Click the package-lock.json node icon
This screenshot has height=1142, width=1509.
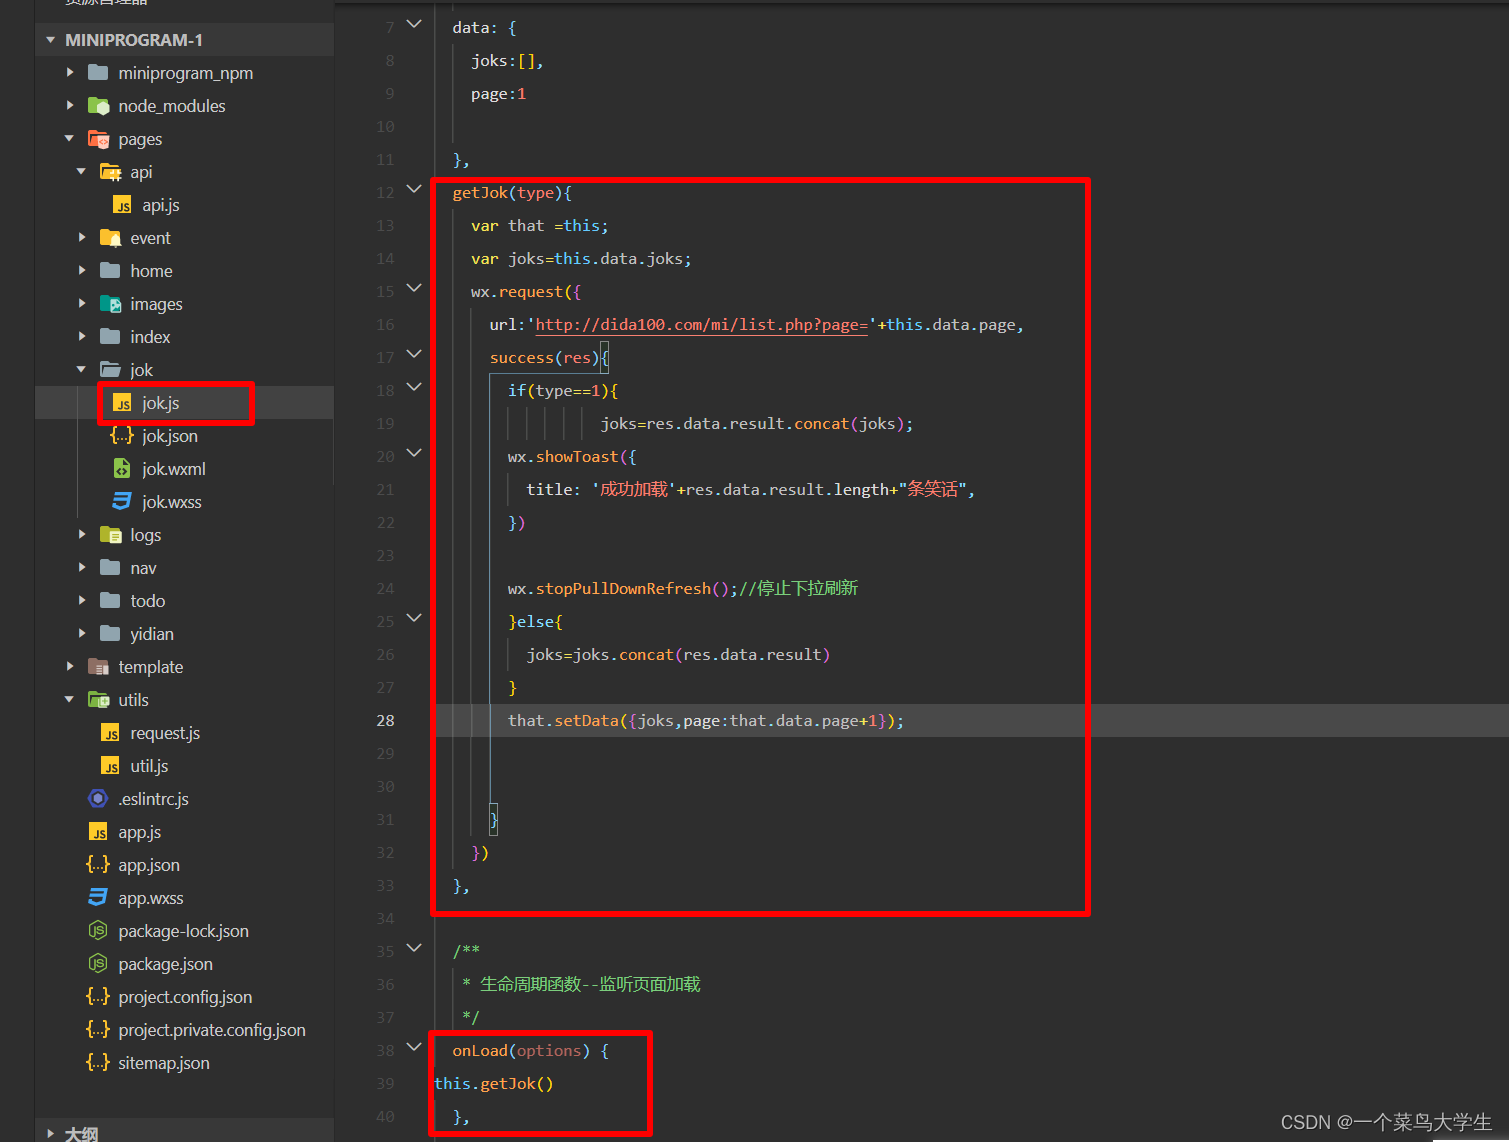point(98,931)
